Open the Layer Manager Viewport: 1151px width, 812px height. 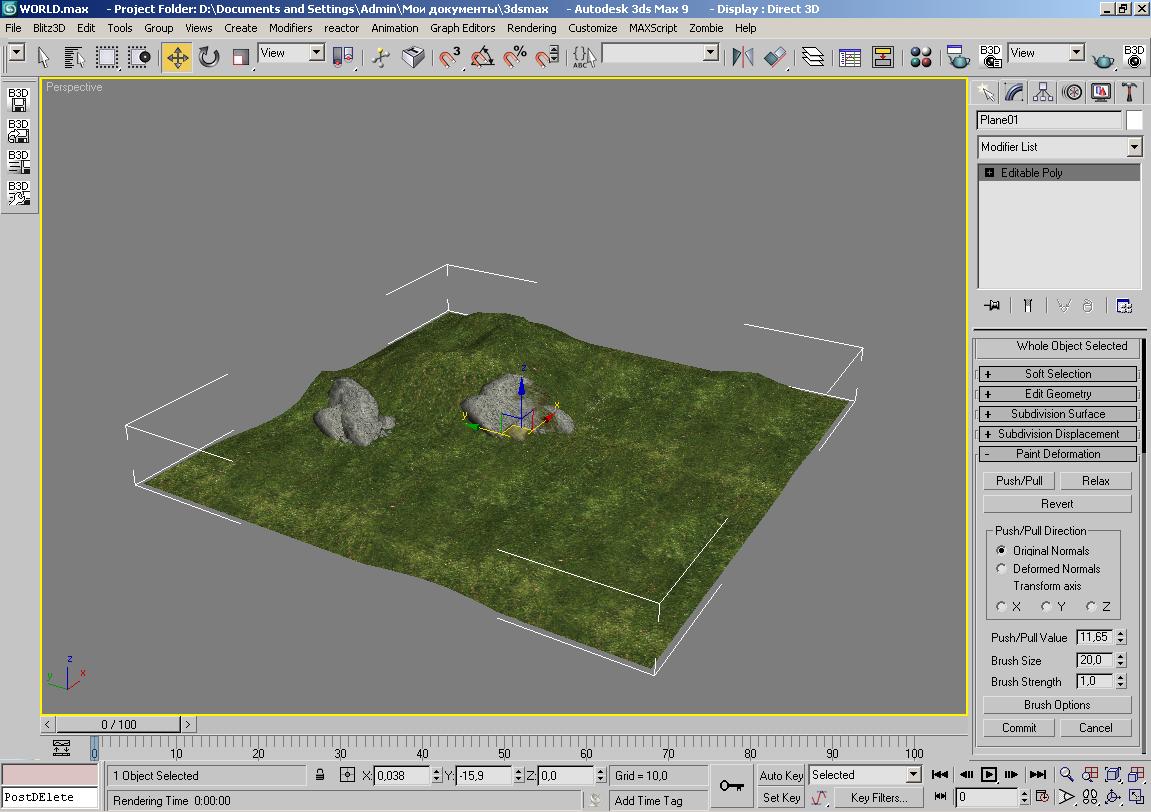[813, 57]
